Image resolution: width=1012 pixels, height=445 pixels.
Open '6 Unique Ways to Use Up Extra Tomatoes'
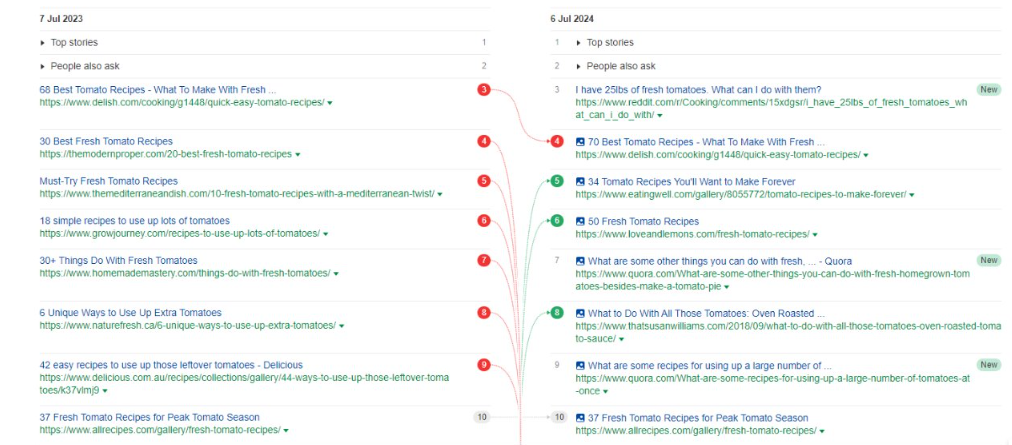click(x=130, y=313)
